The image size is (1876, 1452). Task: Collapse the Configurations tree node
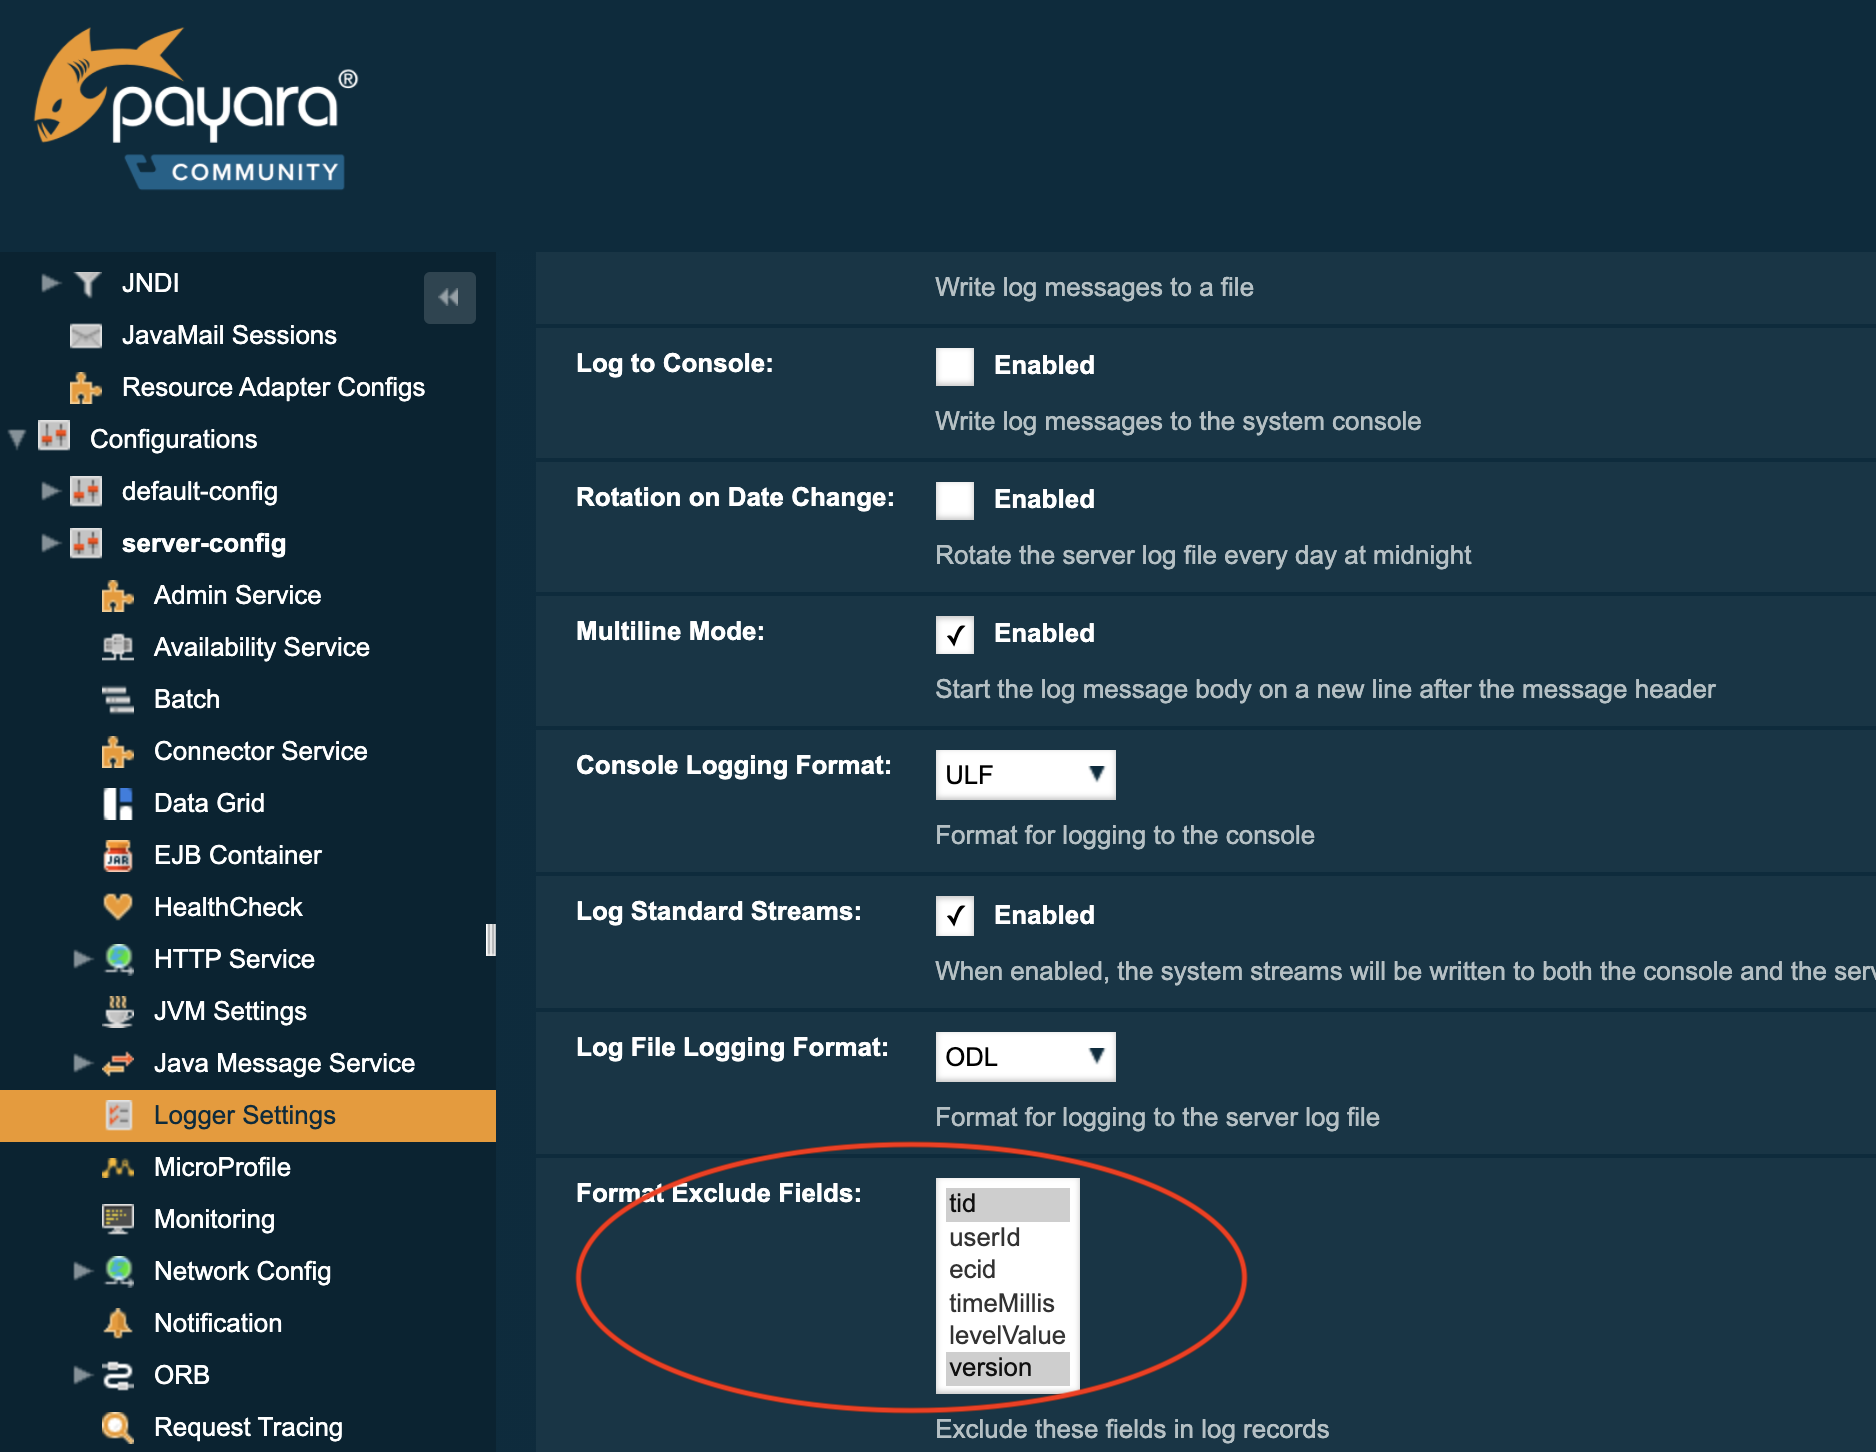click(x=17, y=439)
